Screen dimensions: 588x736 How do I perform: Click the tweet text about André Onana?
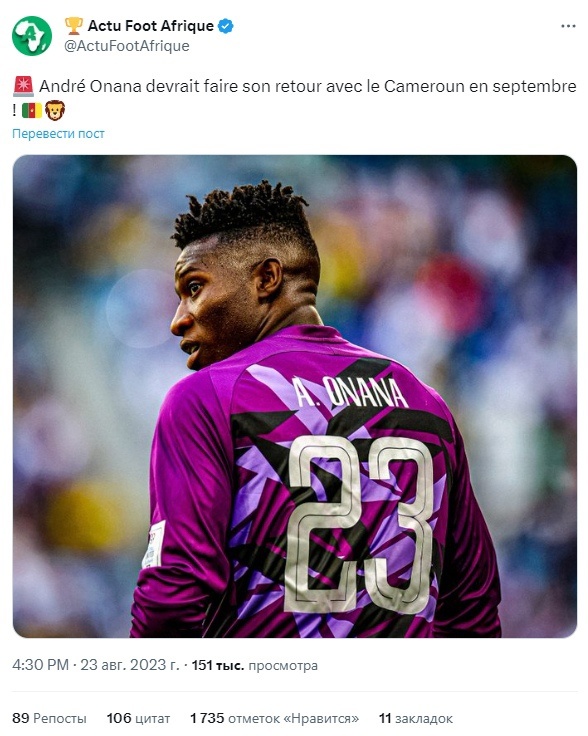(x=295, y=98)
